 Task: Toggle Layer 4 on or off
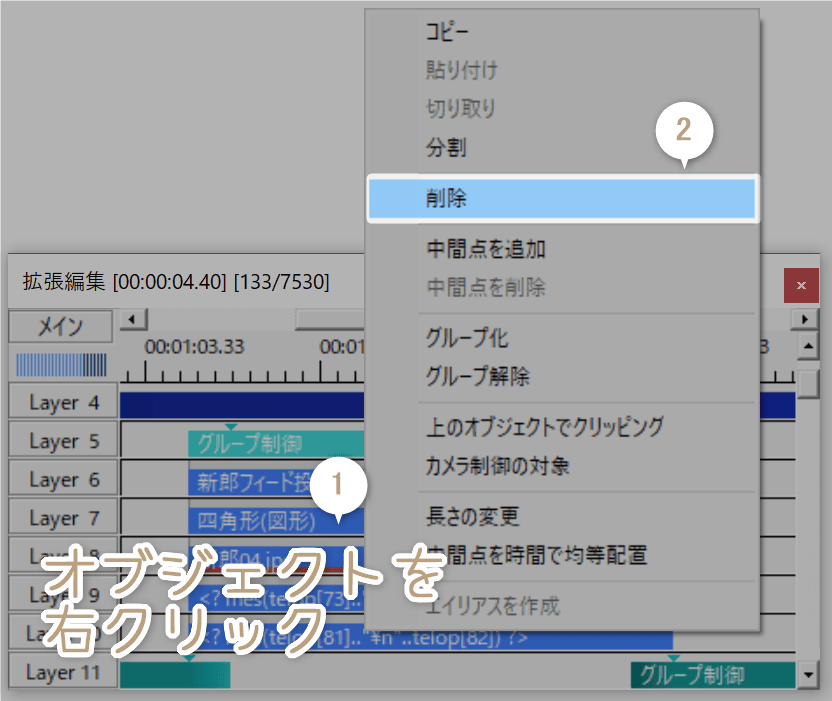[61, 401]
